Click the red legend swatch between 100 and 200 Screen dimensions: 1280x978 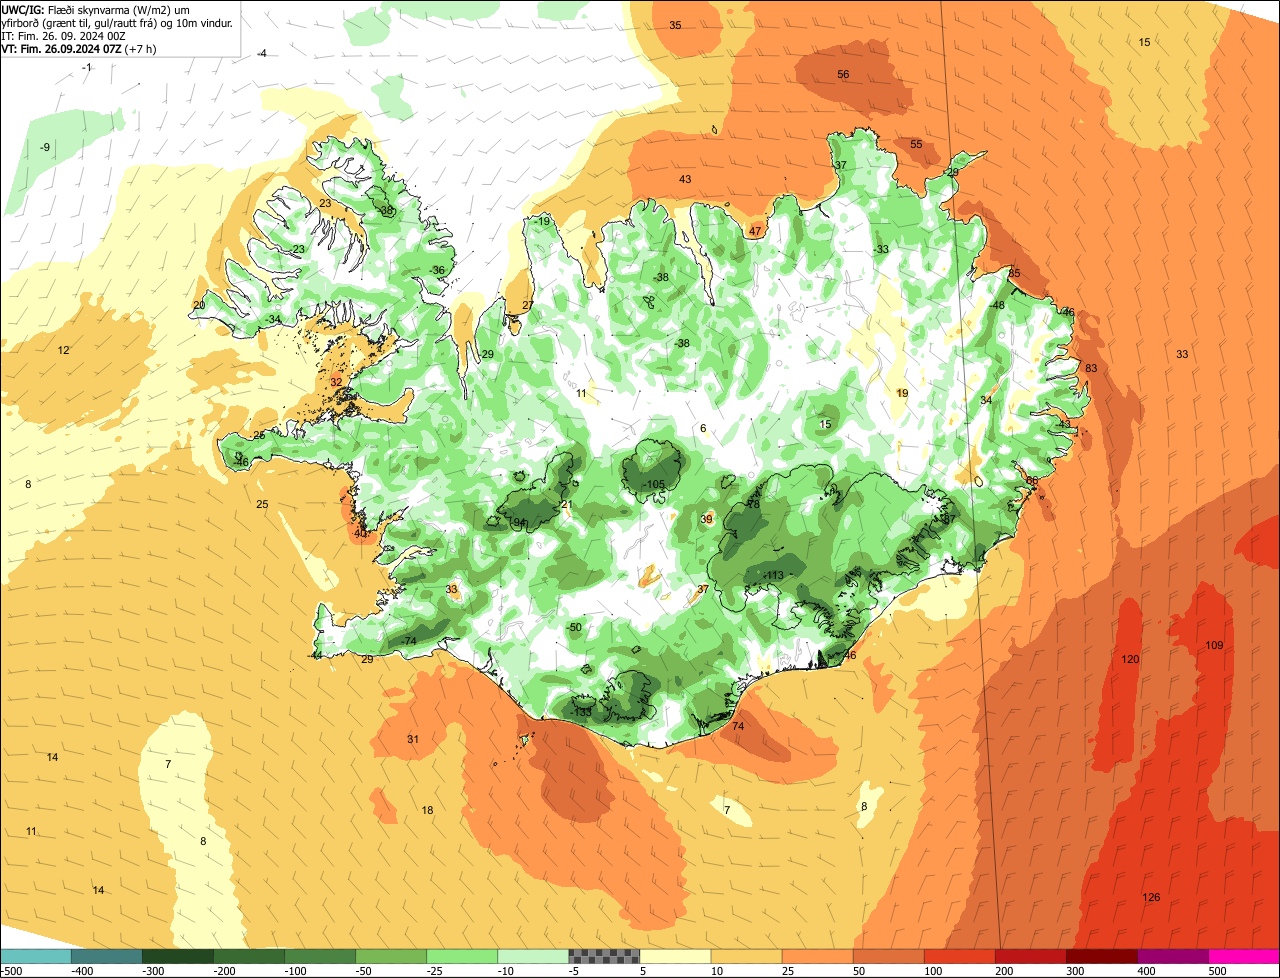(959, 956)
